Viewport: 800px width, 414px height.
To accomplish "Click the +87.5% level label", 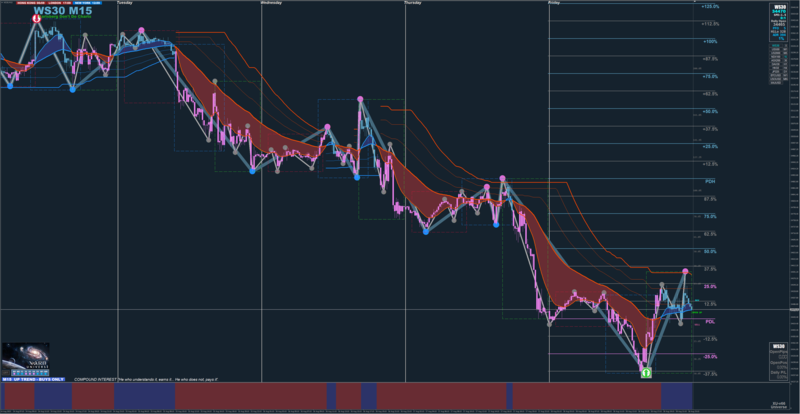I will (x=710, y=59).
